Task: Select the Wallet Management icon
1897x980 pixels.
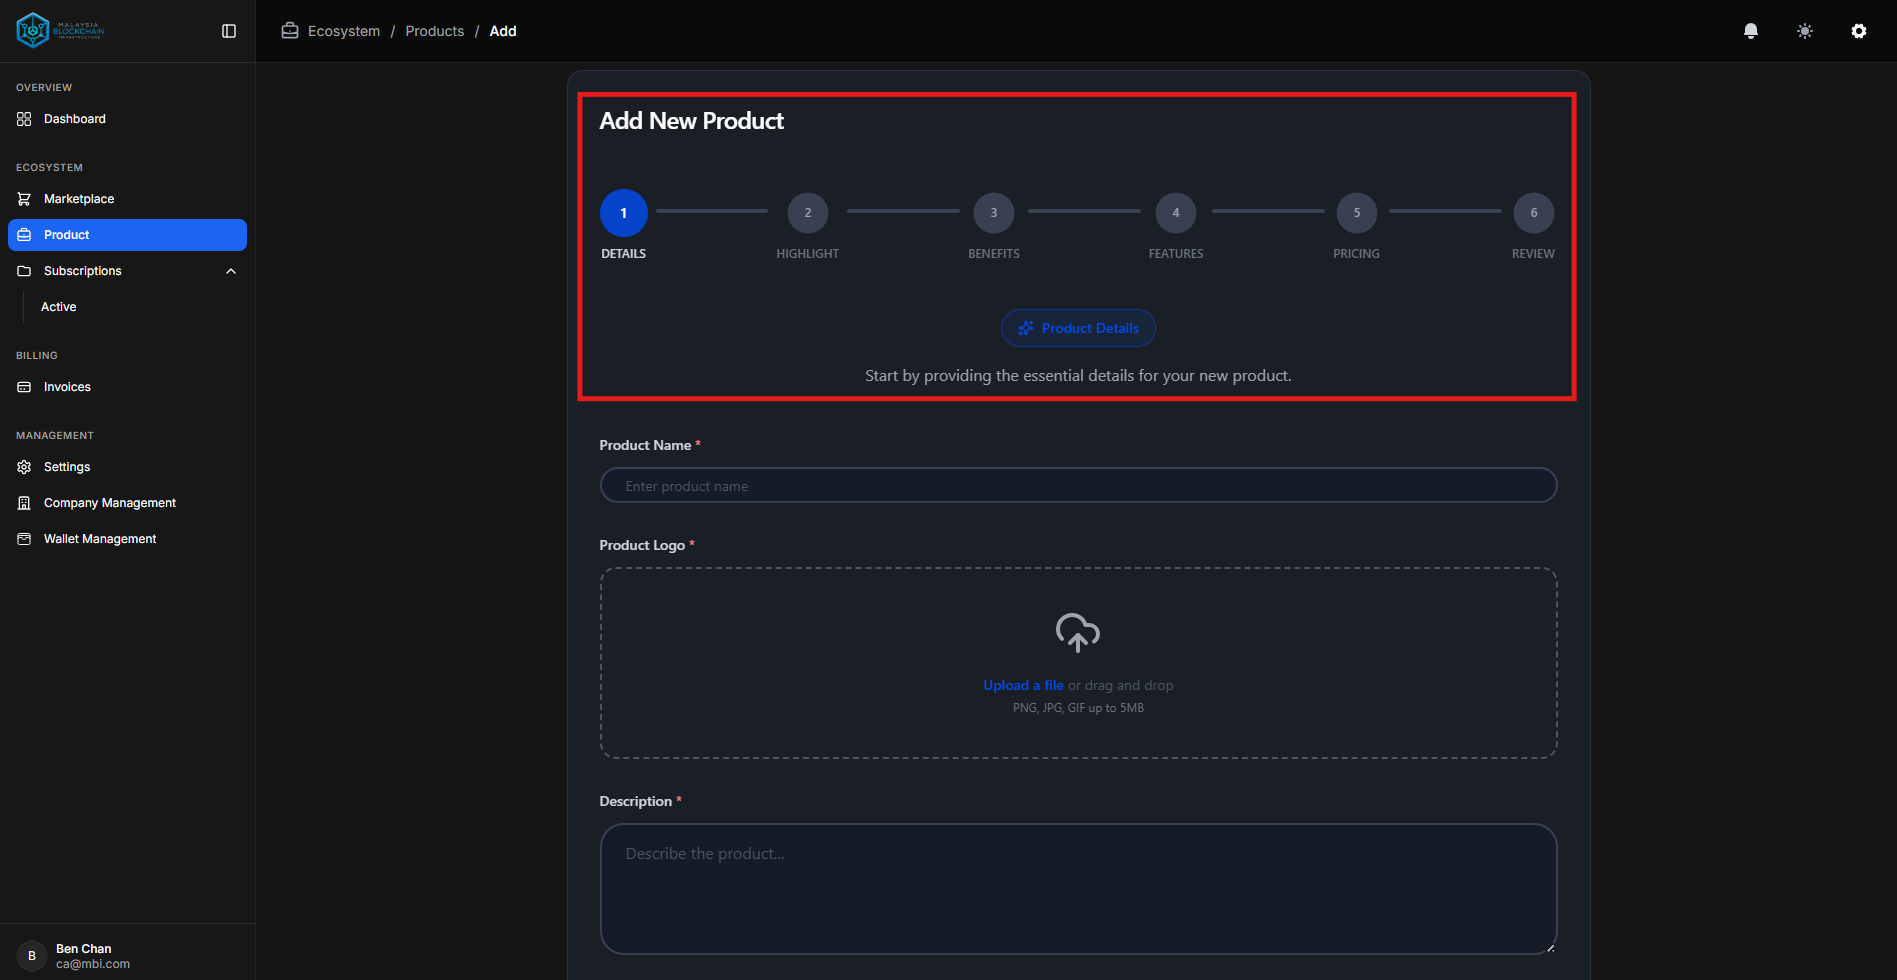Action: coord(23,538)
